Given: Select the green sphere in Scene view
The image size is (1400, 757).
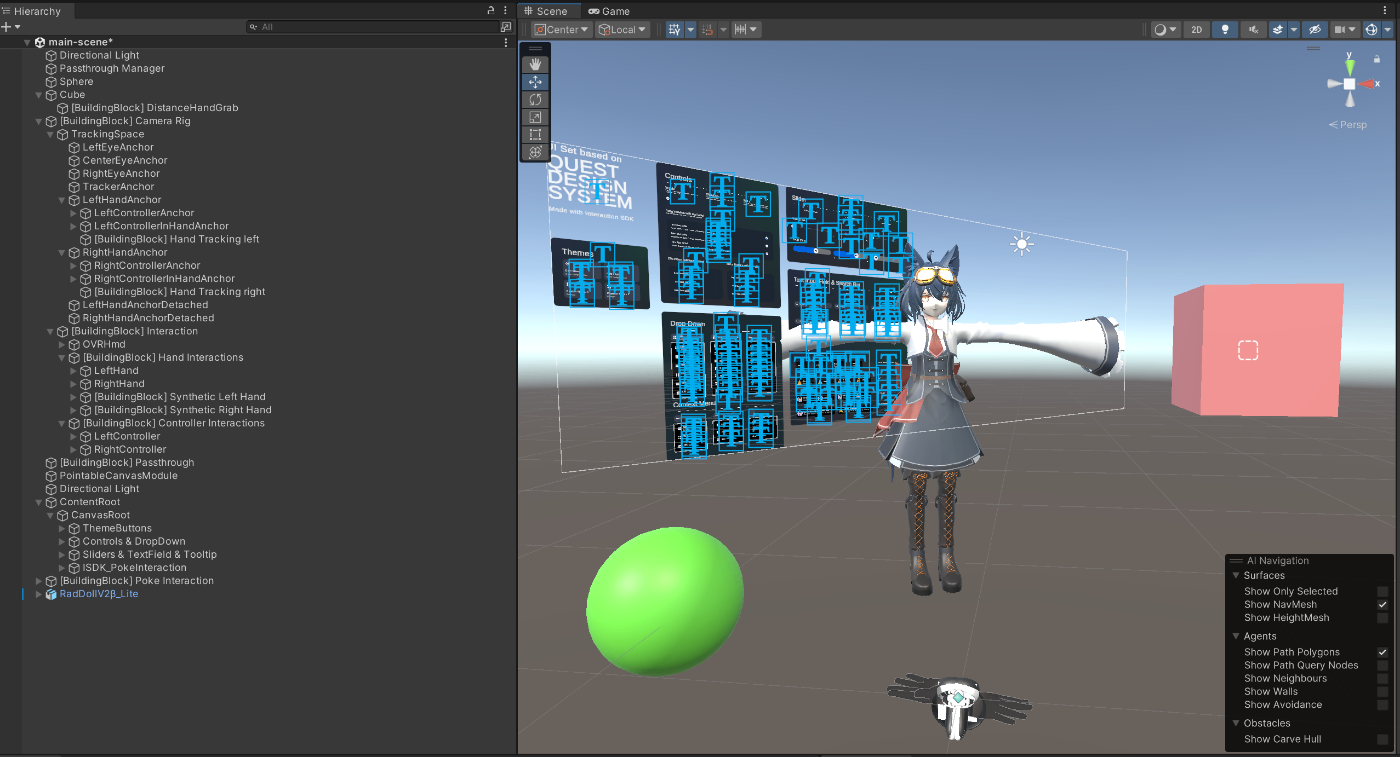Looking at the screenshot, I should pos(665,601).
